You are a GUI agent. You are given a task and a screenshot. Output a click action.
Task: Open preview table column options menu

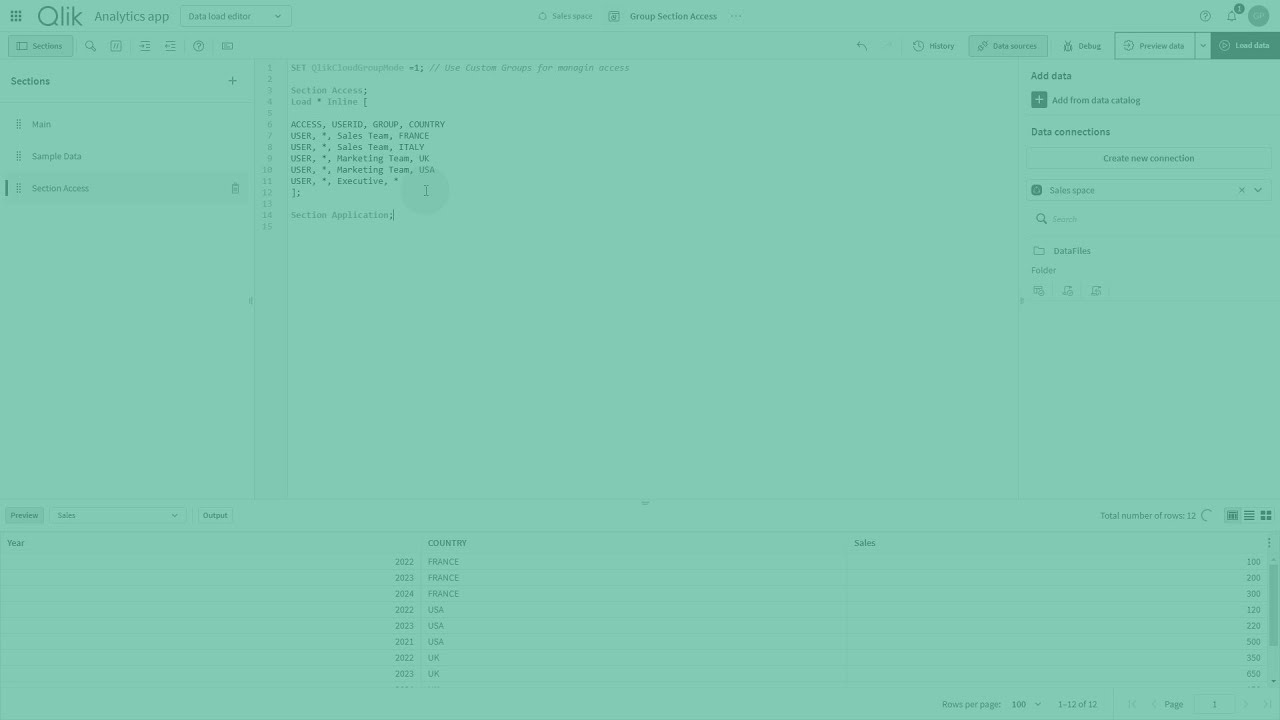click(1269, 543)
